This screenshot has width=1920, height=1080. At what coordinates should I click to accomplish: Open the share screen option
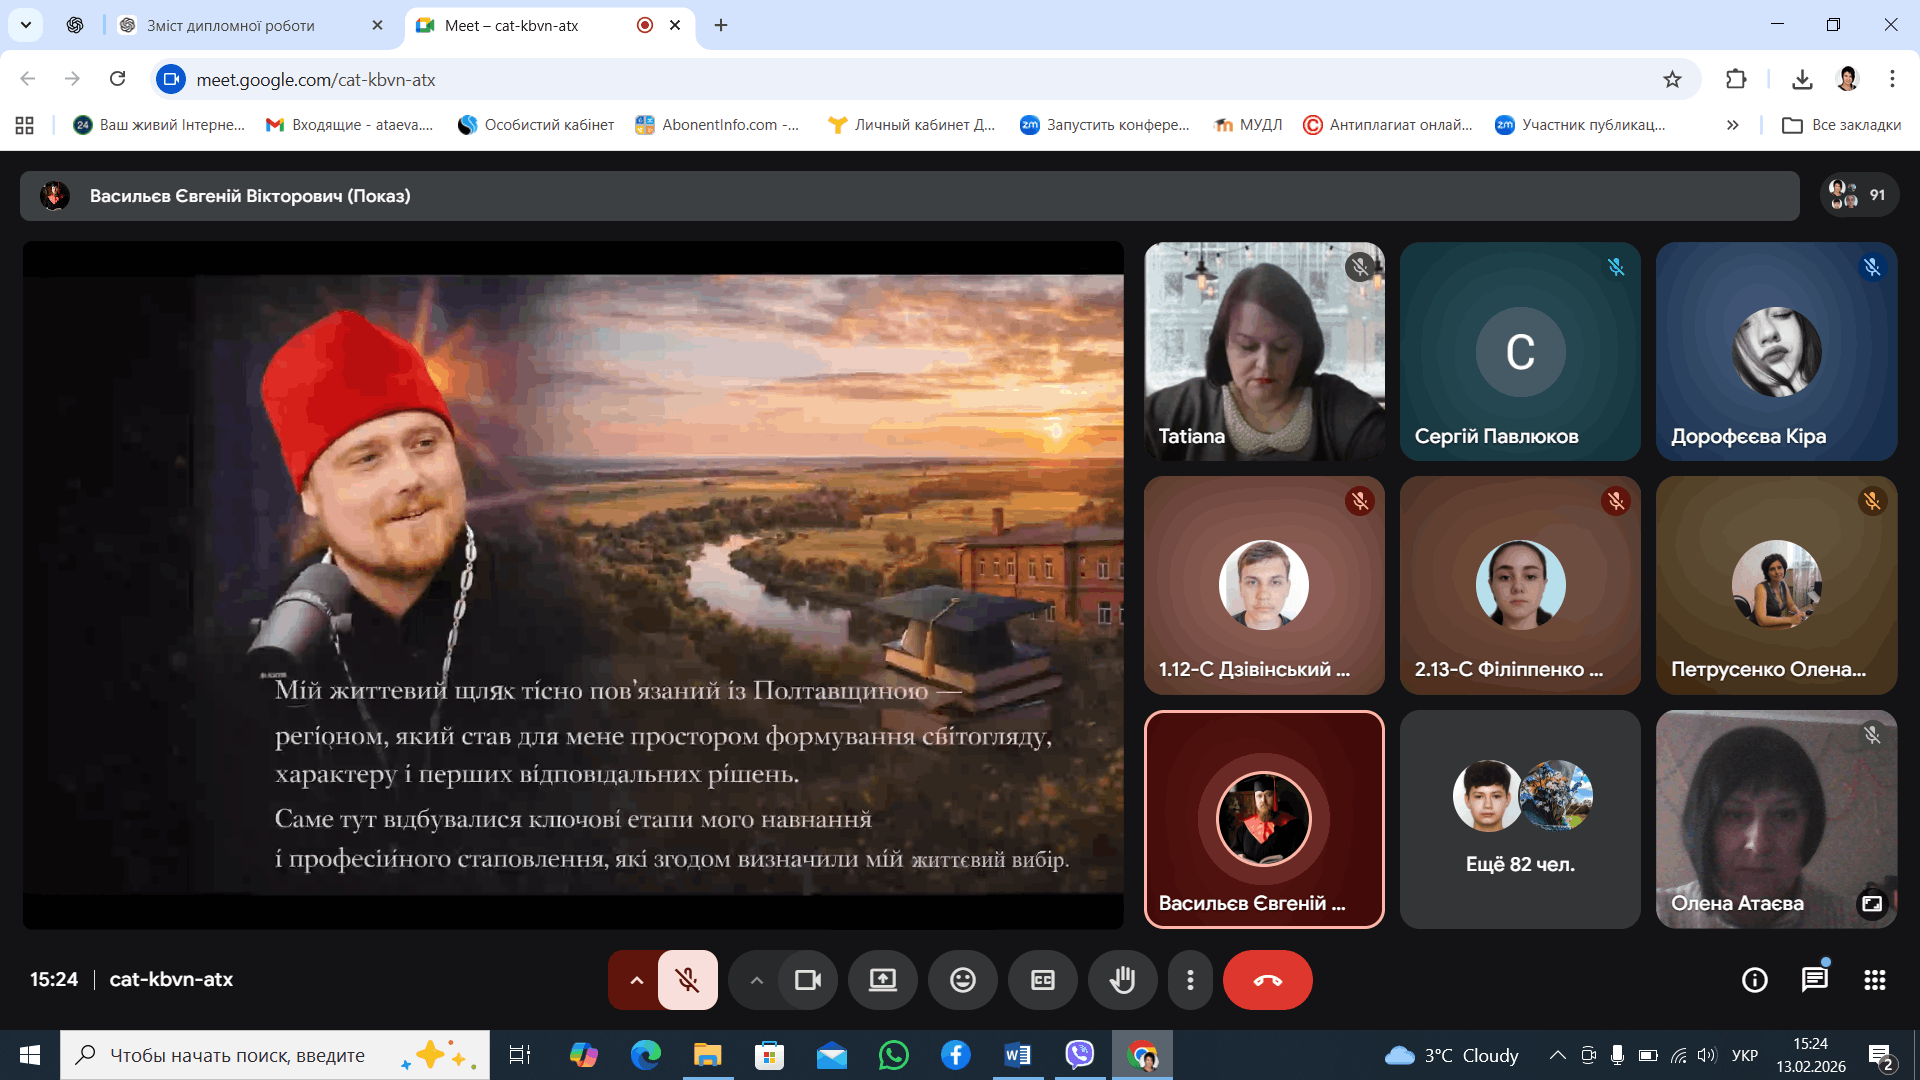pyautogui.click(x=882, y=980)
